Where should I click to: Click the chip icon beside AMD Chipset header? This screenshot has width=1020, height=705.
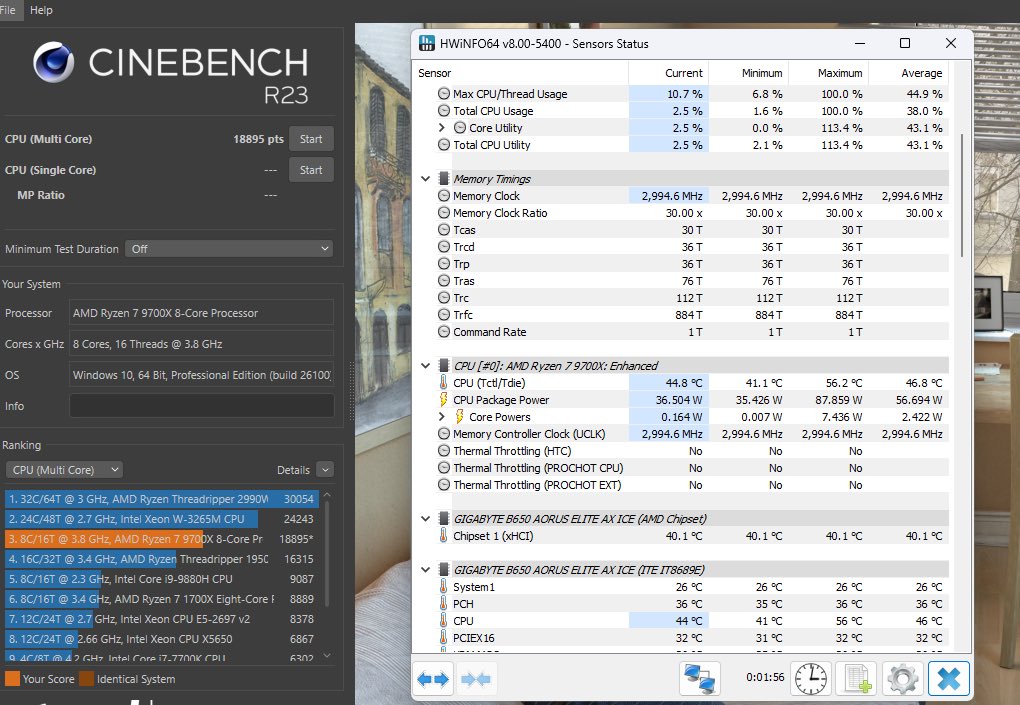(444, 518)
